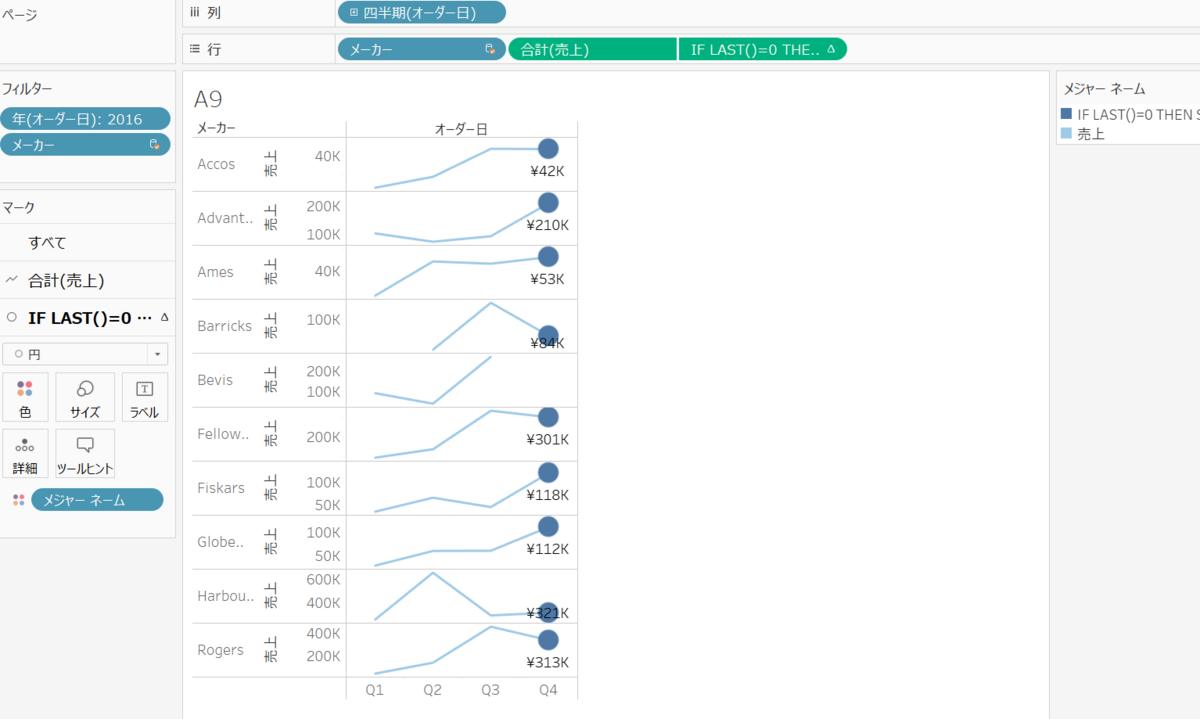Click the Q2 axis label
Image resolution: width=1200 pixels, height=719 pixels.
pyautogui.click(x=432, y=690)
